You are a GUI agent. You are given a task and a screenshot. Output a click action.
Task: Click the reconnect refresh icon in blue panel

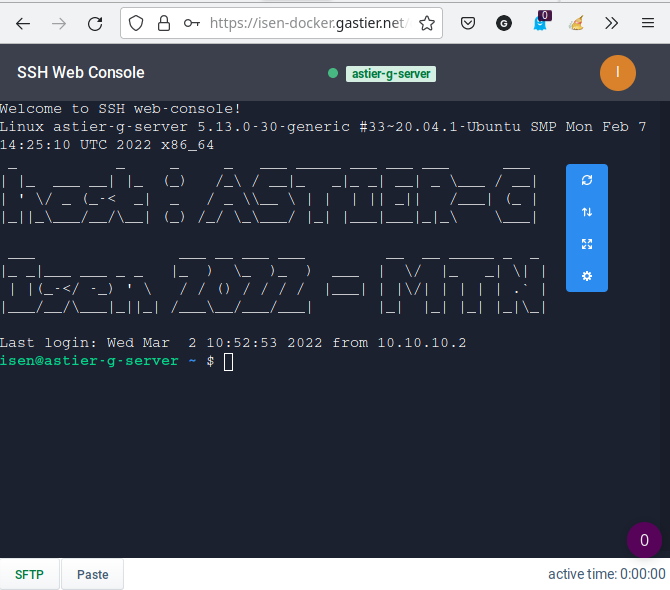pyautogui.click(x=587, y=180)
